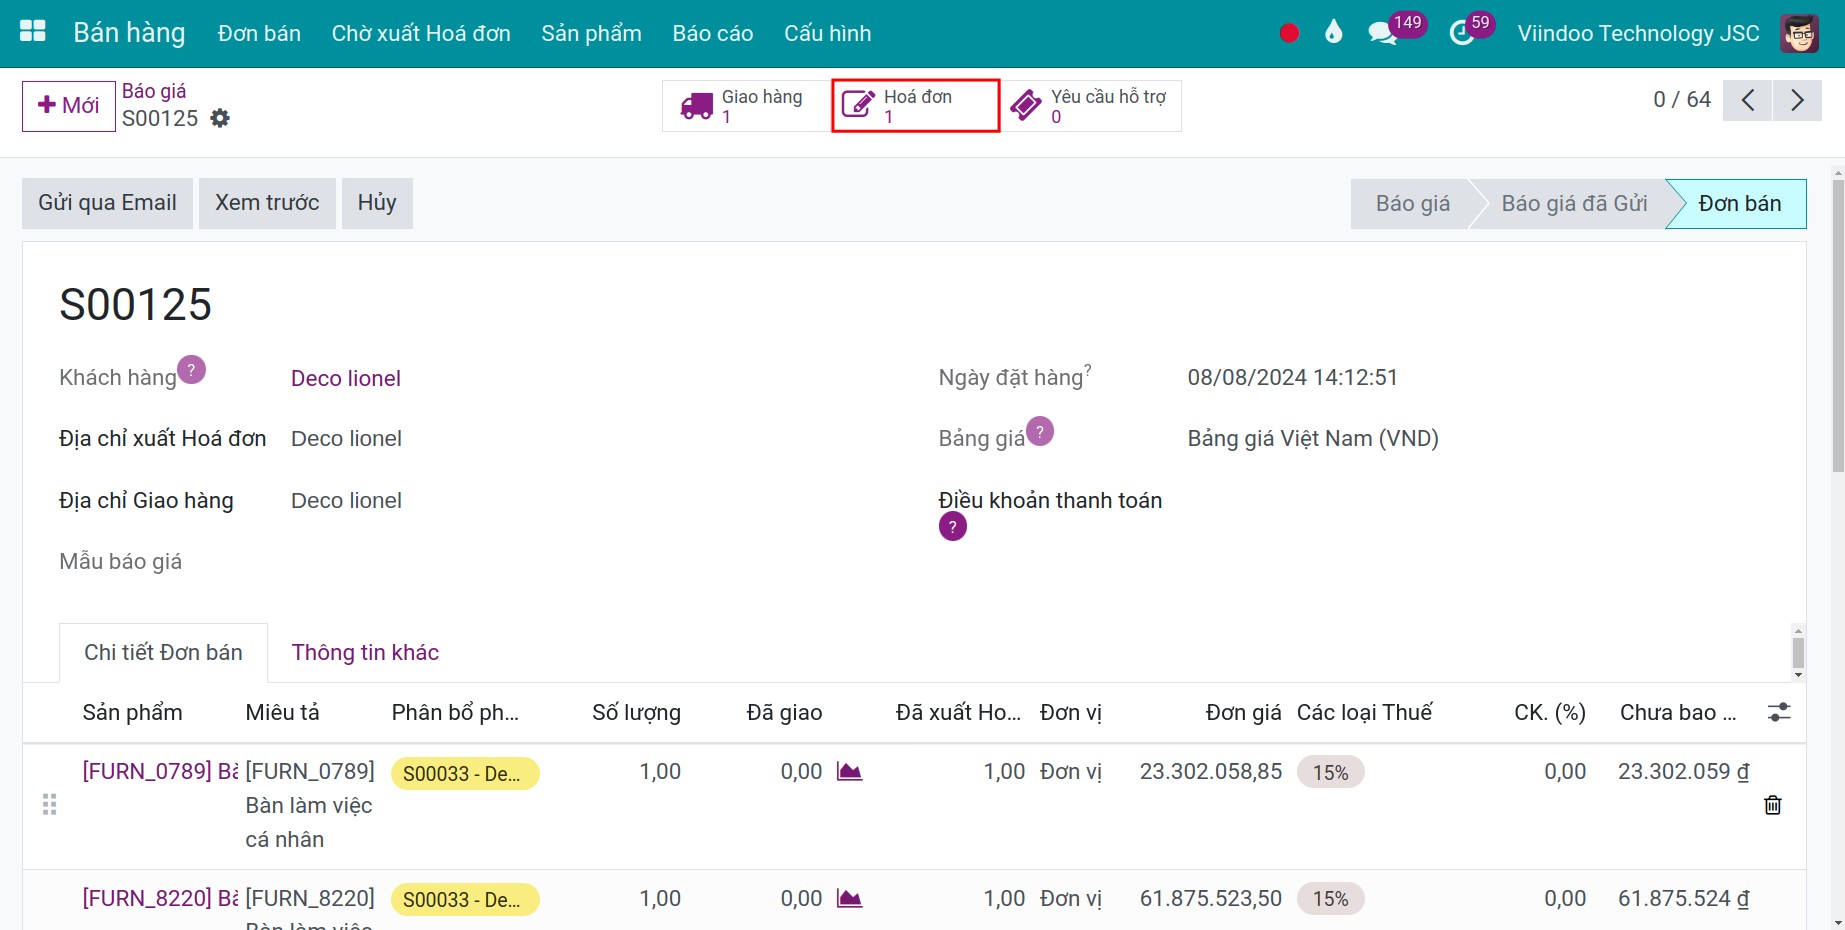Open the apps grid menu icon

(x=33, y=32)
